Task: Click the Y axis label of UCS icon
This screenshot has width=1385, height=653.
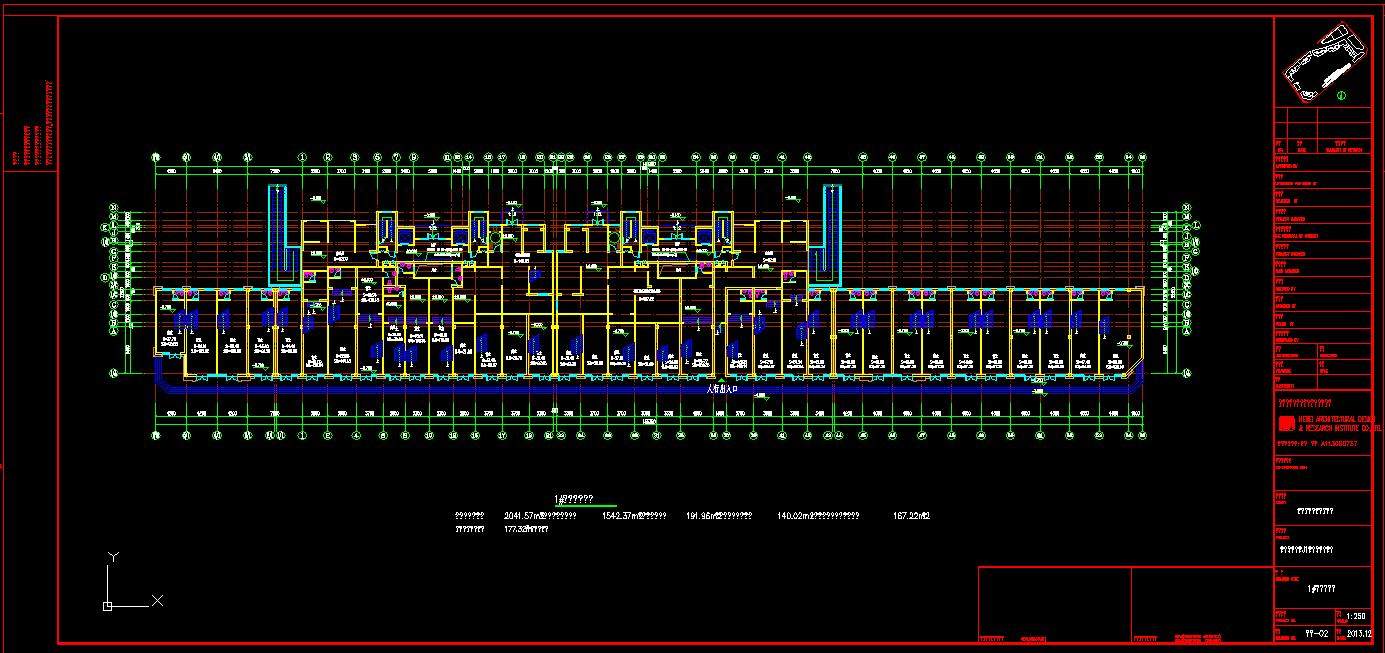Action: click(114, 555)
